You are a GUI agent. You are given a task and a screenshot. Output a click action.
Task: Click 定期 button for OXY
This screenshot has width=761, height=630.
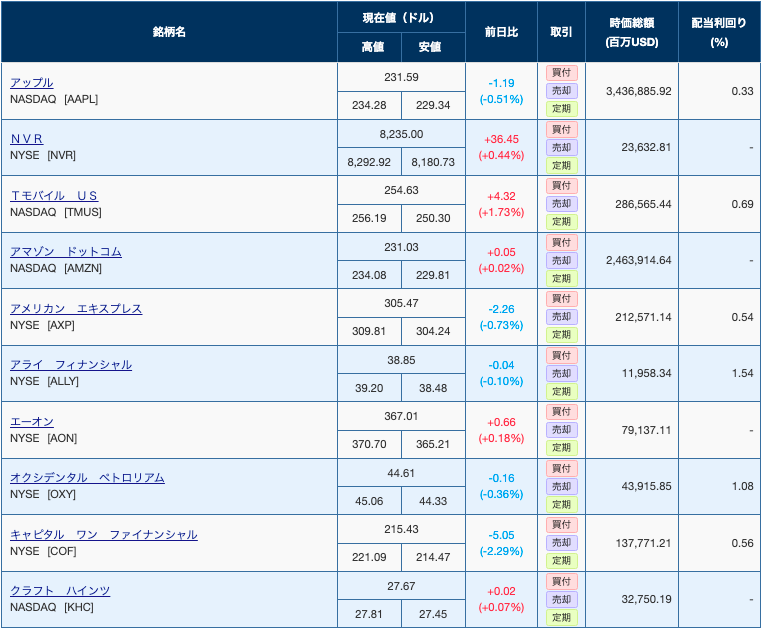point(562,505)
